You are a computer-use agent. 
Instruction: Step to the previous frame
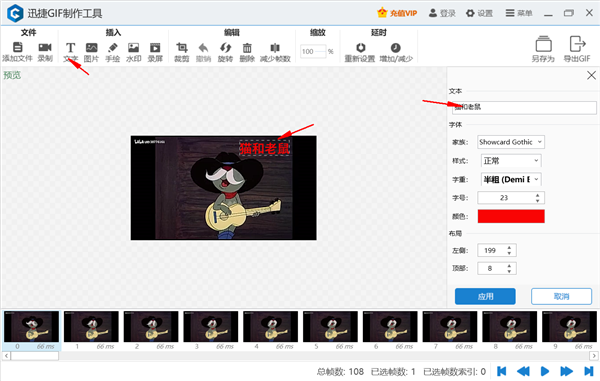point(523,371)
